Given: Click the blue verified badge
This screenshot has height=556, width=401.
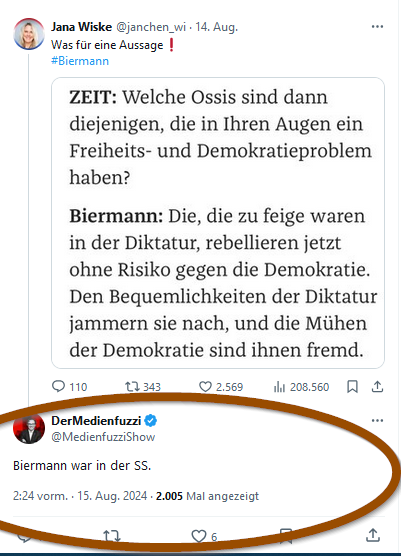Looking at the screenshot, I should pos(151,421).
